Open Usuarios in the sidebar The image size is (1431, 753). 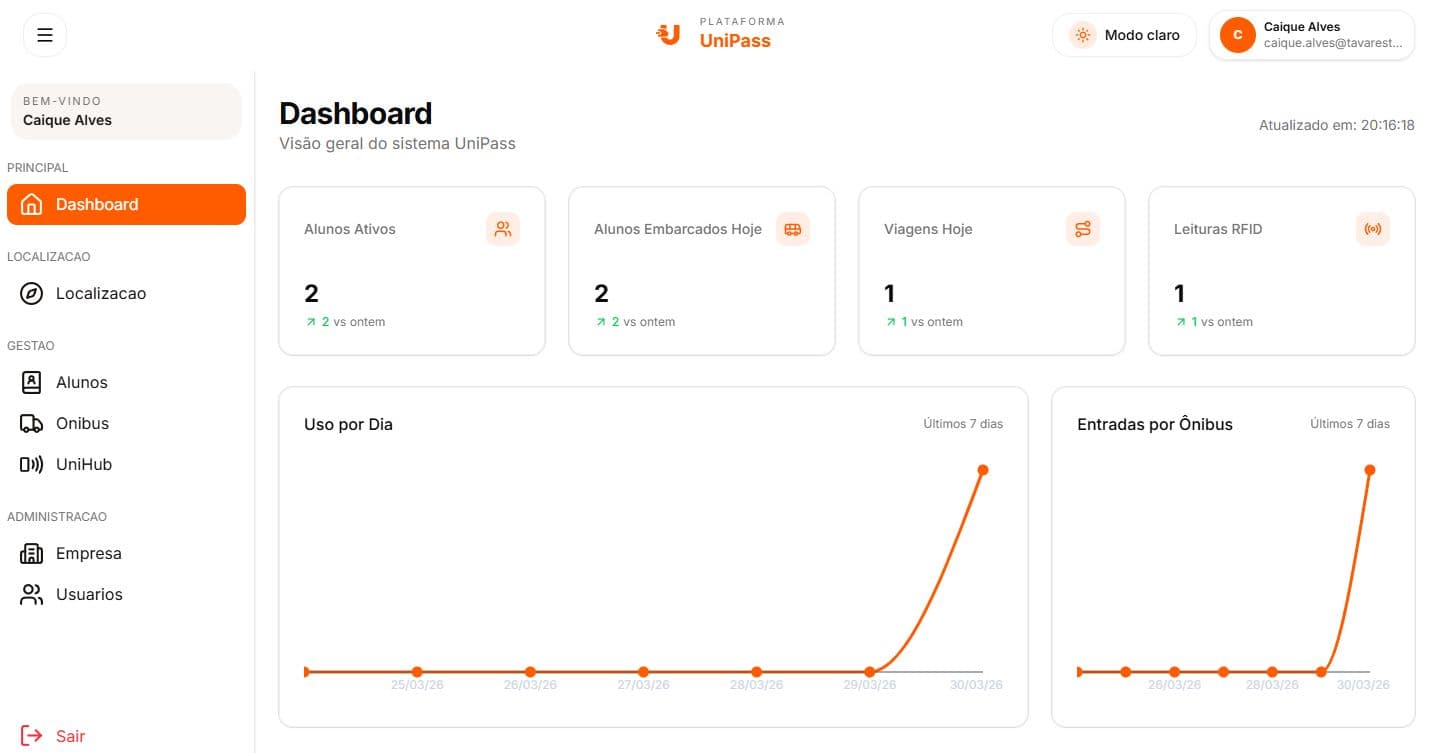126,594
